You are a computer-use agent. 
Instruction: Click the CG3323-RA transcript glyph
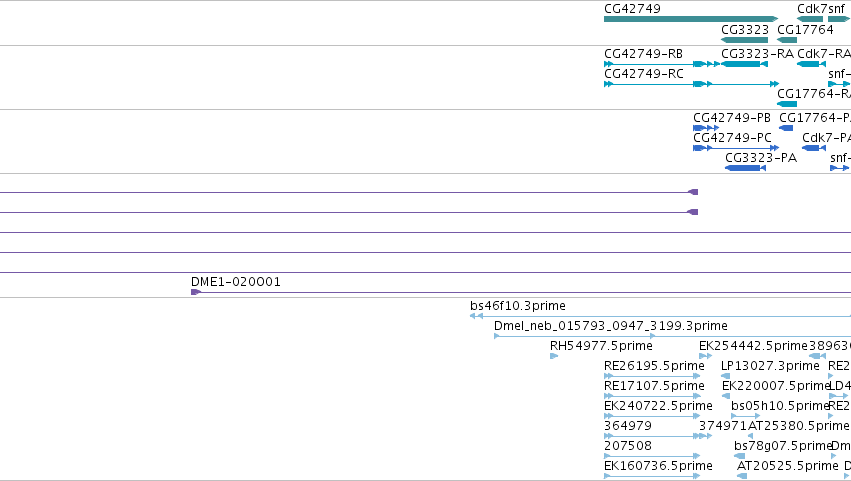(744, 64)
